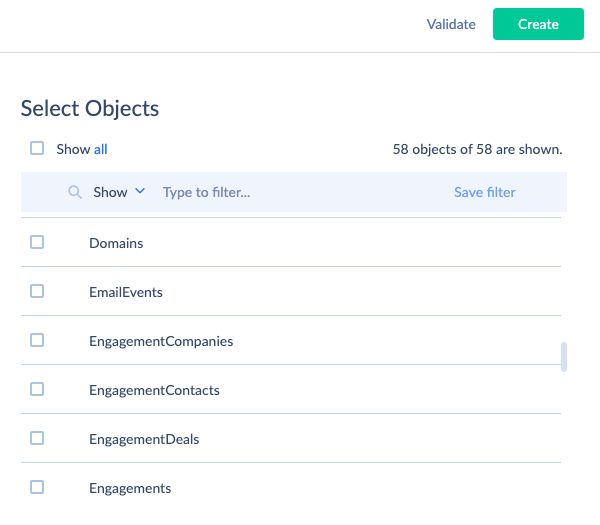The image size is (600, 525).
Task: Check the Engagements object checkbox
Action: [37, 487]
